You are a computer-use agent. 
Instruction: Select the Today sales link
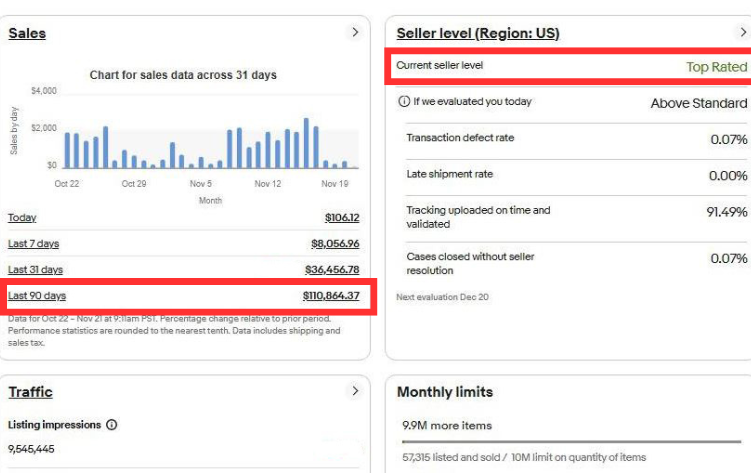22,218
